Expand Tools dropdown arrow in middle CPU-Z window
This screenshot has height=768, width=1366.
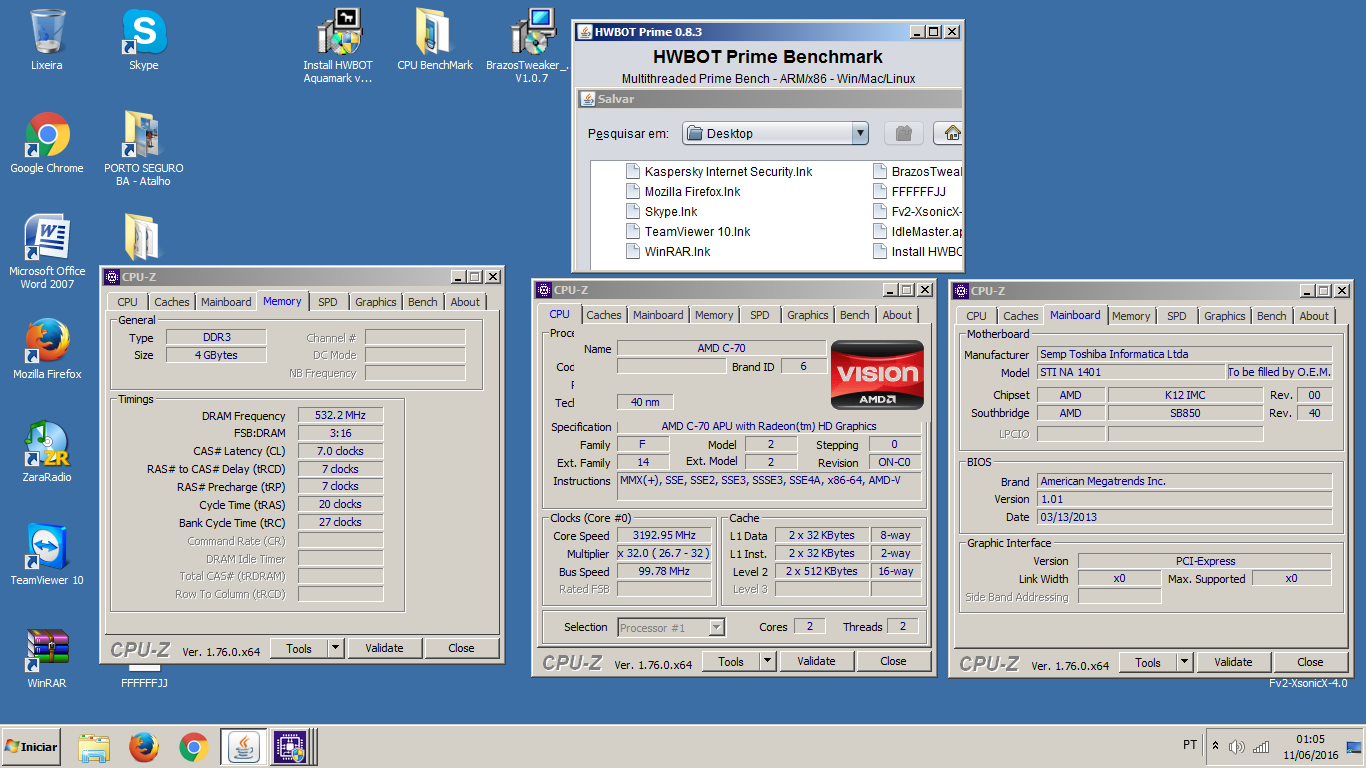click(767, 661)
